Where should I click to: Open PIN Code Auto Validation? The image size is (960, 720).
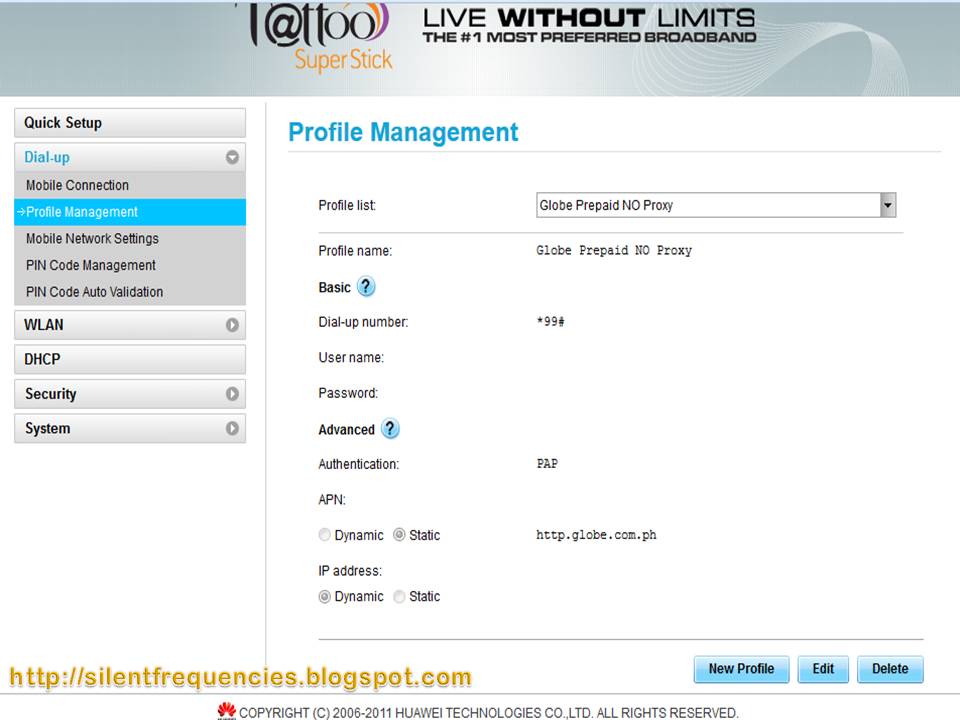coord(130,292)
